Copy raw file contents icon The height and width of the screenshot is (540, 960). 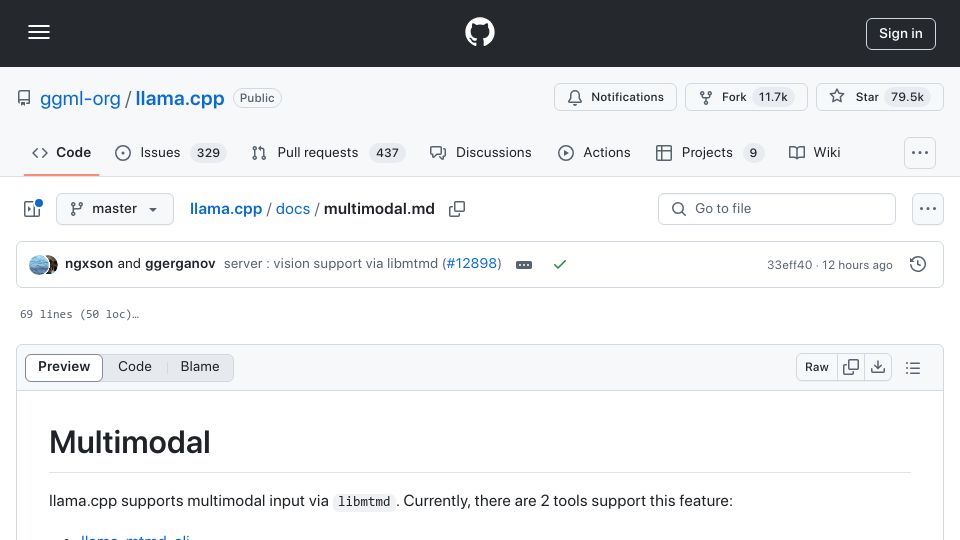pos(851,367)
